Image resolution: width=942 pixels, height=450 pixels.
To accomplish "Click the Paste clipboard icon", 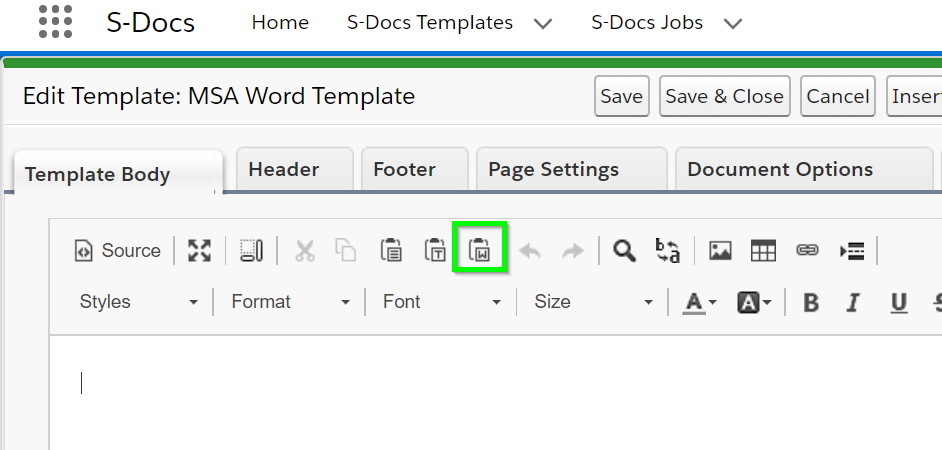I will (x=391, y=250).
